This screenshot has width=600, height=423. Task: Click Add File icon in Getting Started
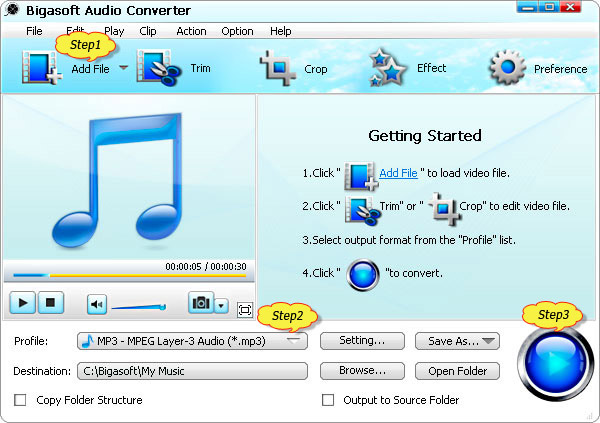point(360,176)
